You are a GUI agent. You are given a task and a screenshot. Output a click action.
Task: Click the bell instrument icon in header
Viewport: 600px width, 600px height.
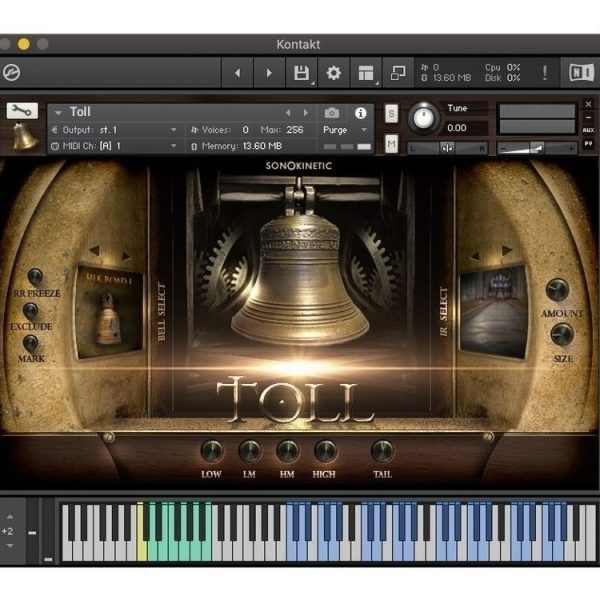24,136
